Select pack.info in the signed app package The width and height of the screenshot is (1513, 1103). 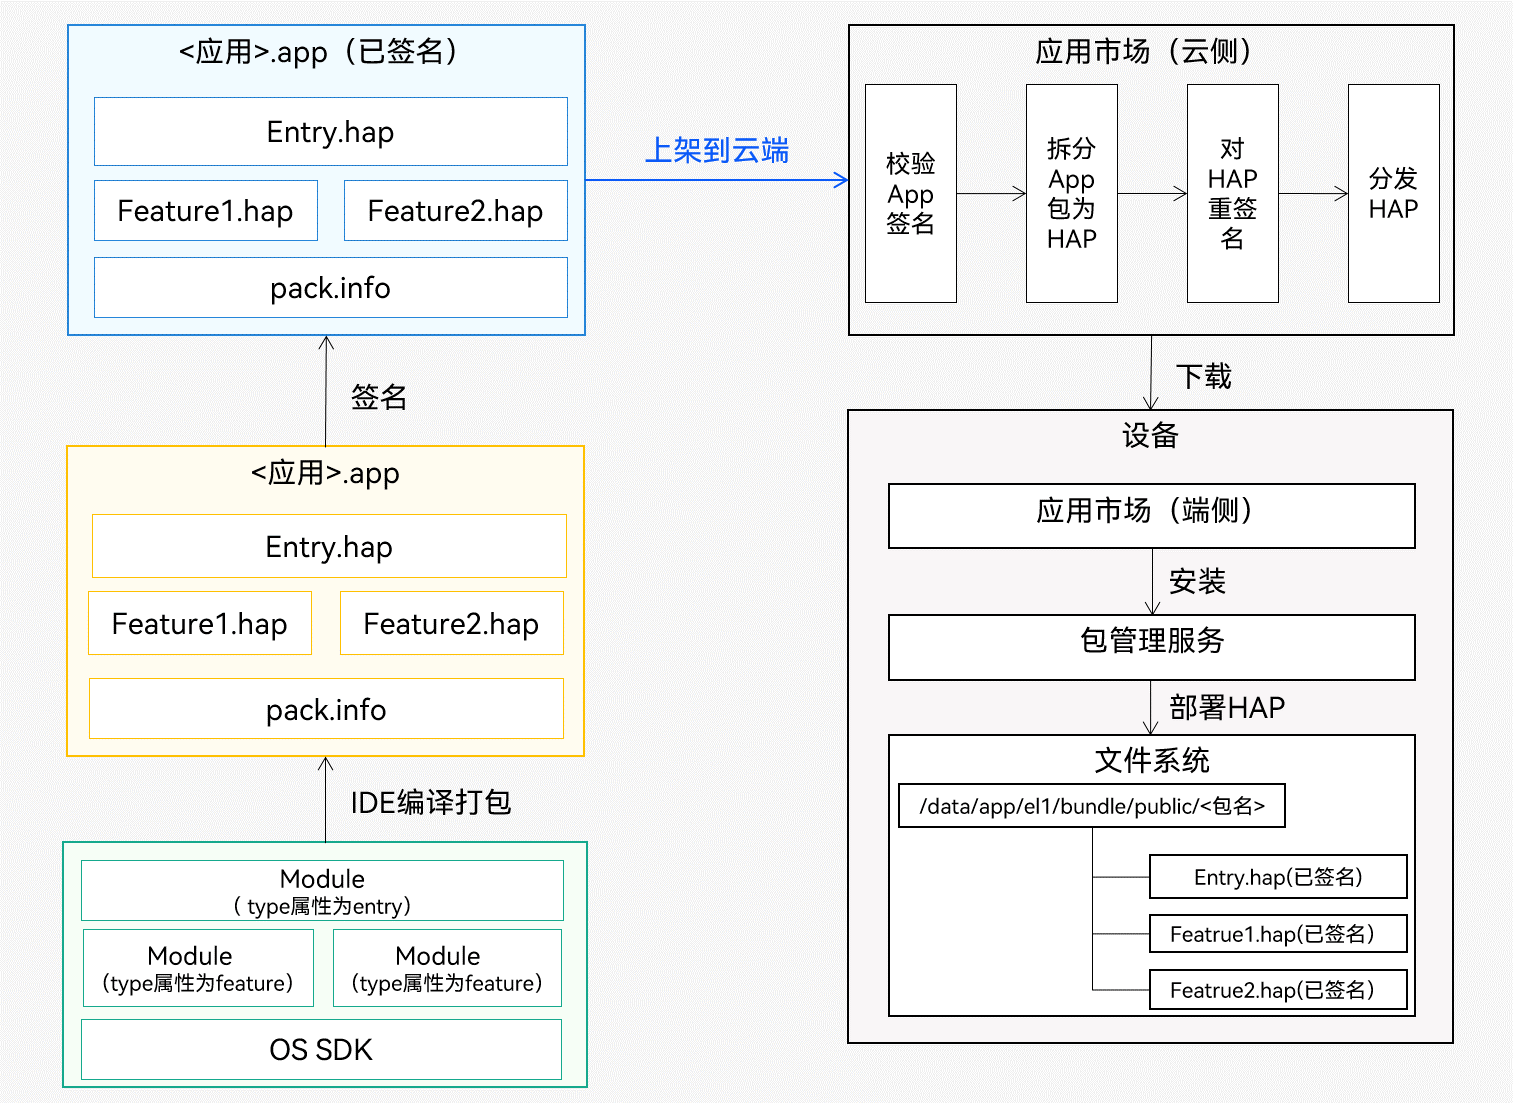coord(331,288)
